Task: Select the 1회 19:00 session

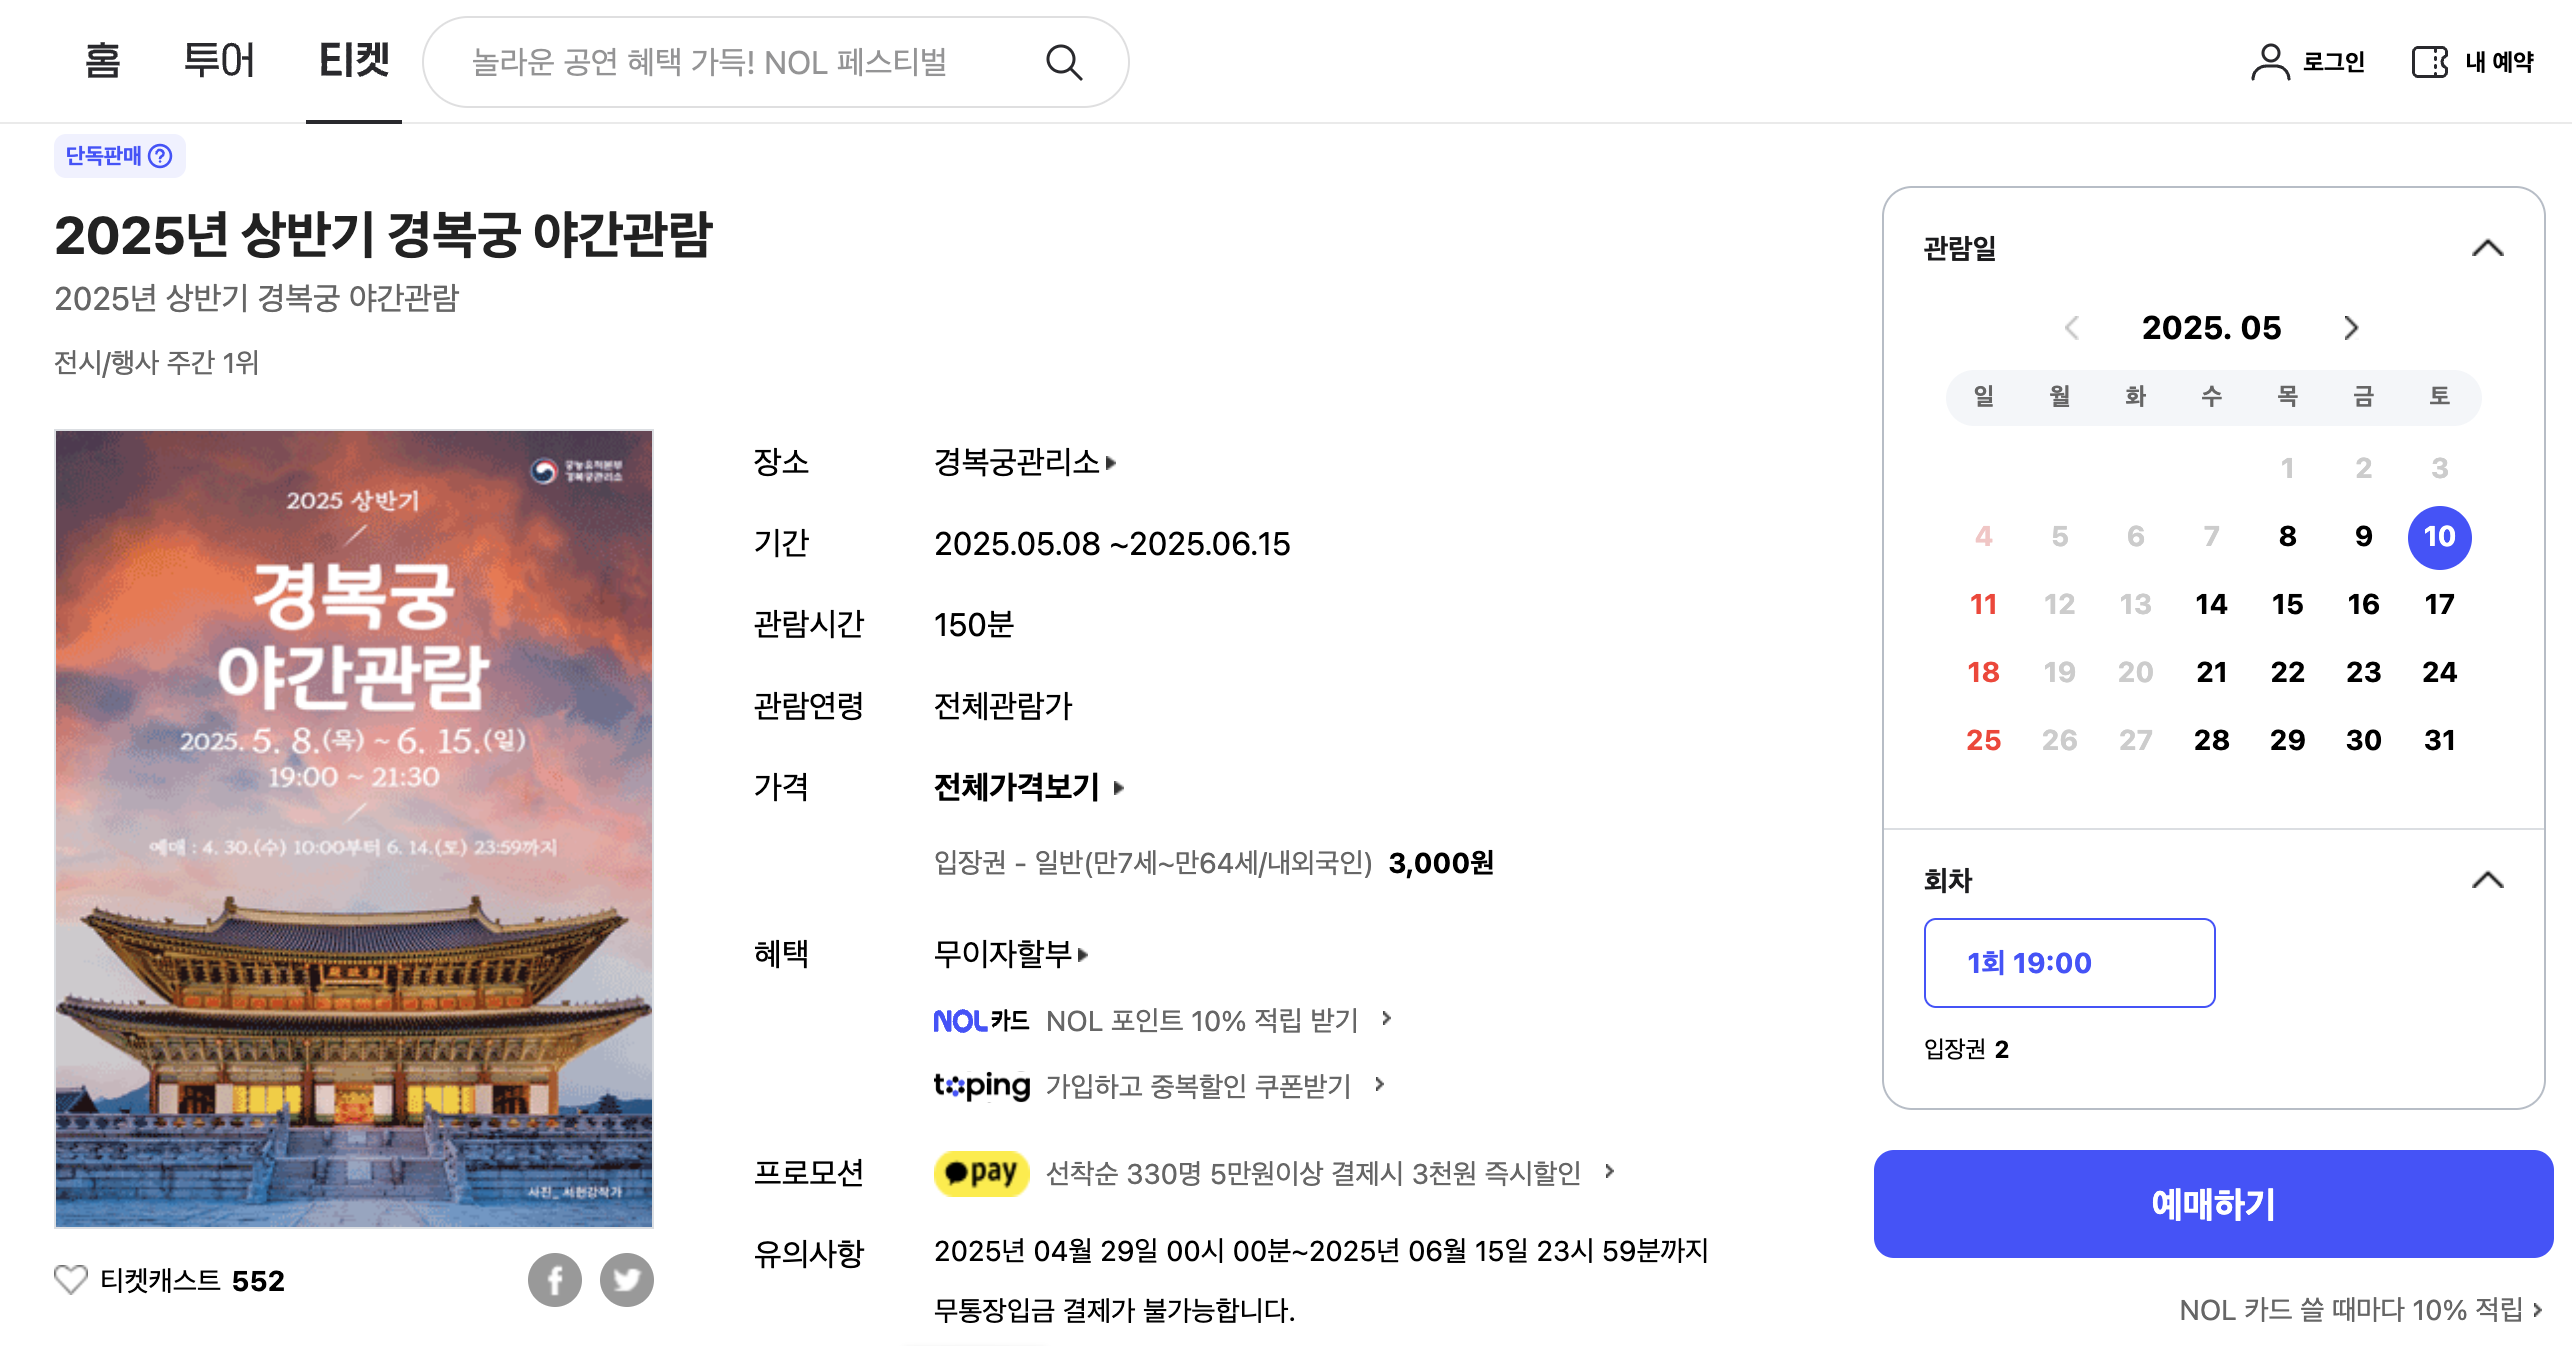Action: click(x=2069, y=963)
